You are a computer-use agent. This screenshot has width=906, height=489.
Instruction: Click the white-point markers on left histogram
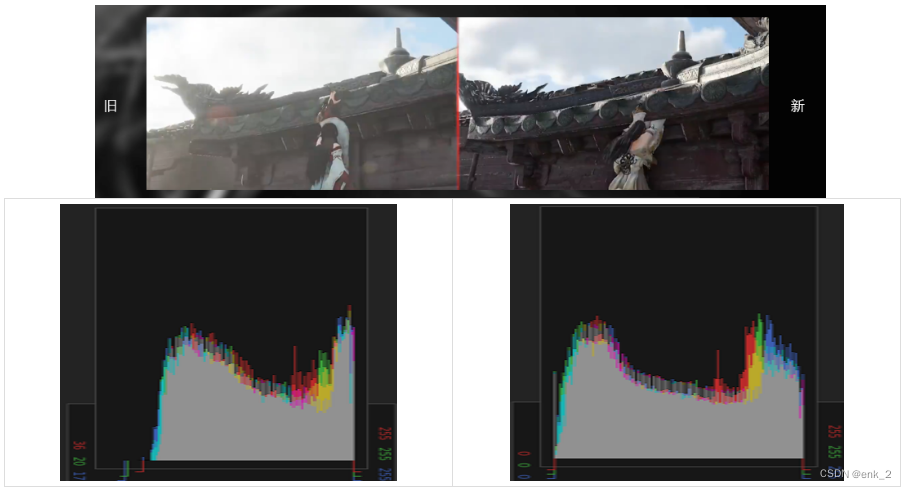[x=357, y=470]
